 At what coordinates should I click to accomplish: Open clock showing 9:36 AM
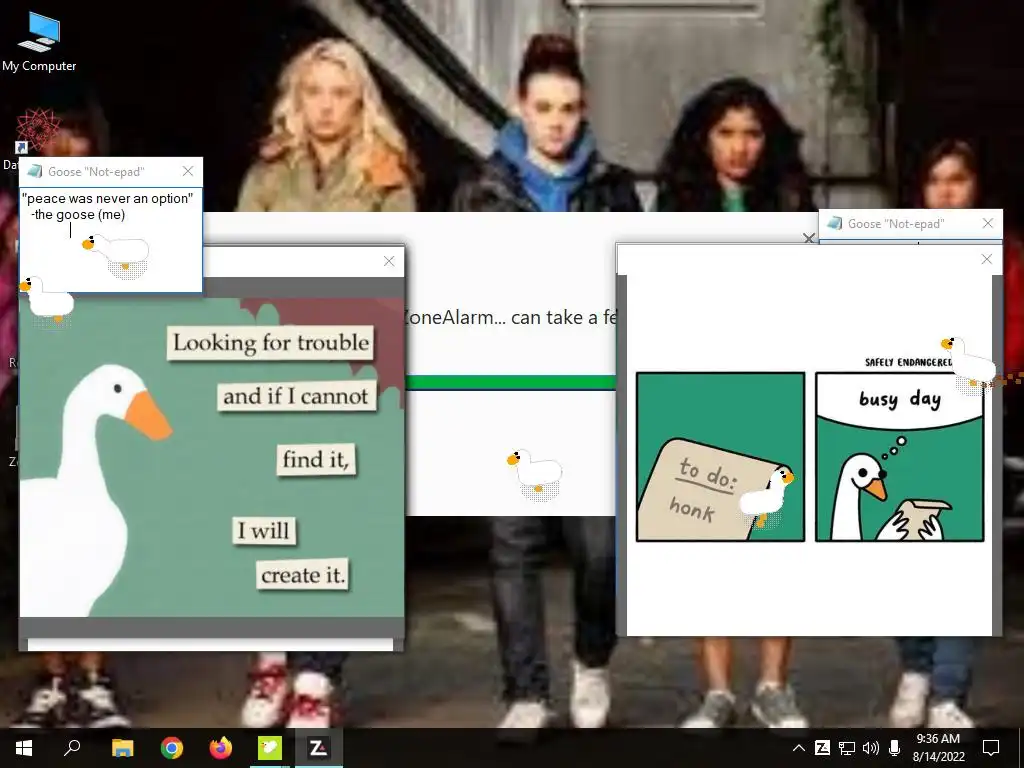(x=938, y=739)
